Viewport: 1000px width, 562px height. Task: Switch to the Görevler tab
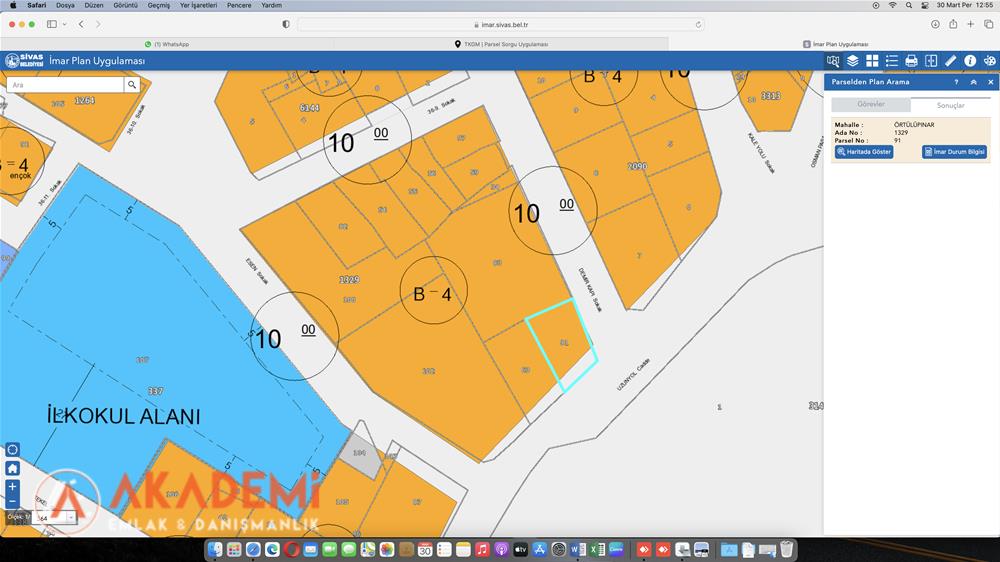tap(871, 105)
